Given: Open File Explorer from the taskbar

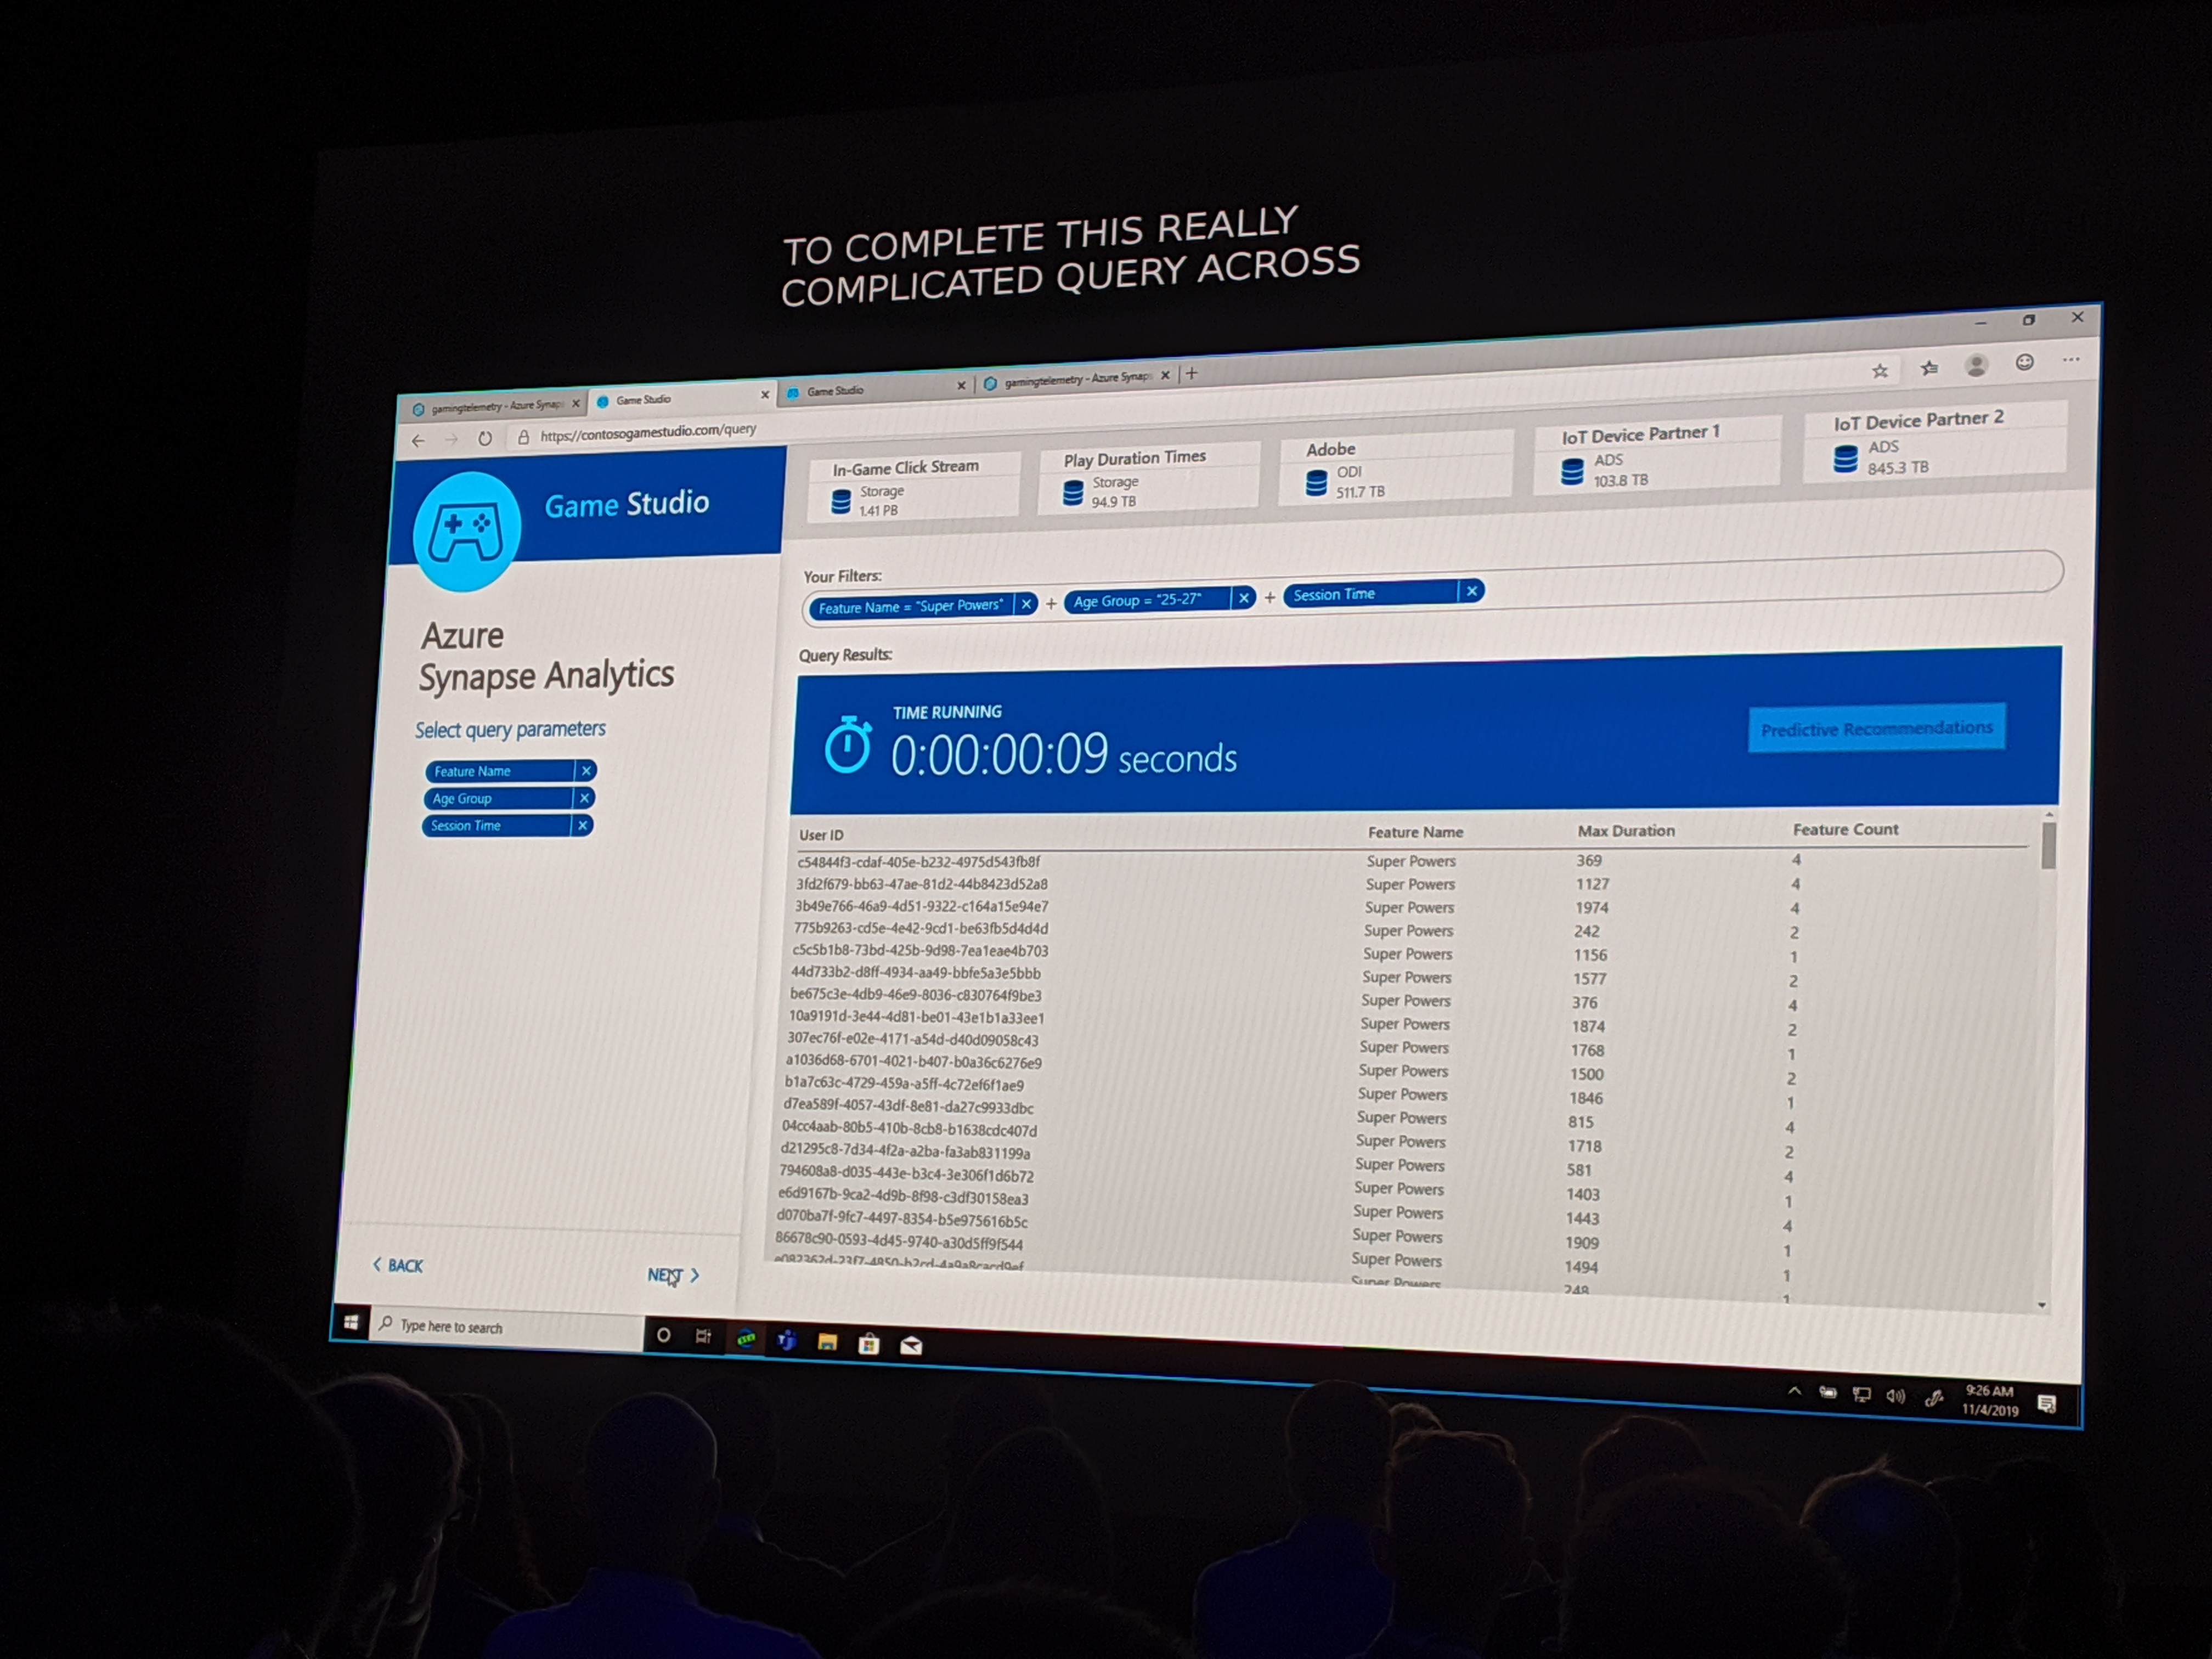Looking at the screenshot, I should tap(827, 1343).
